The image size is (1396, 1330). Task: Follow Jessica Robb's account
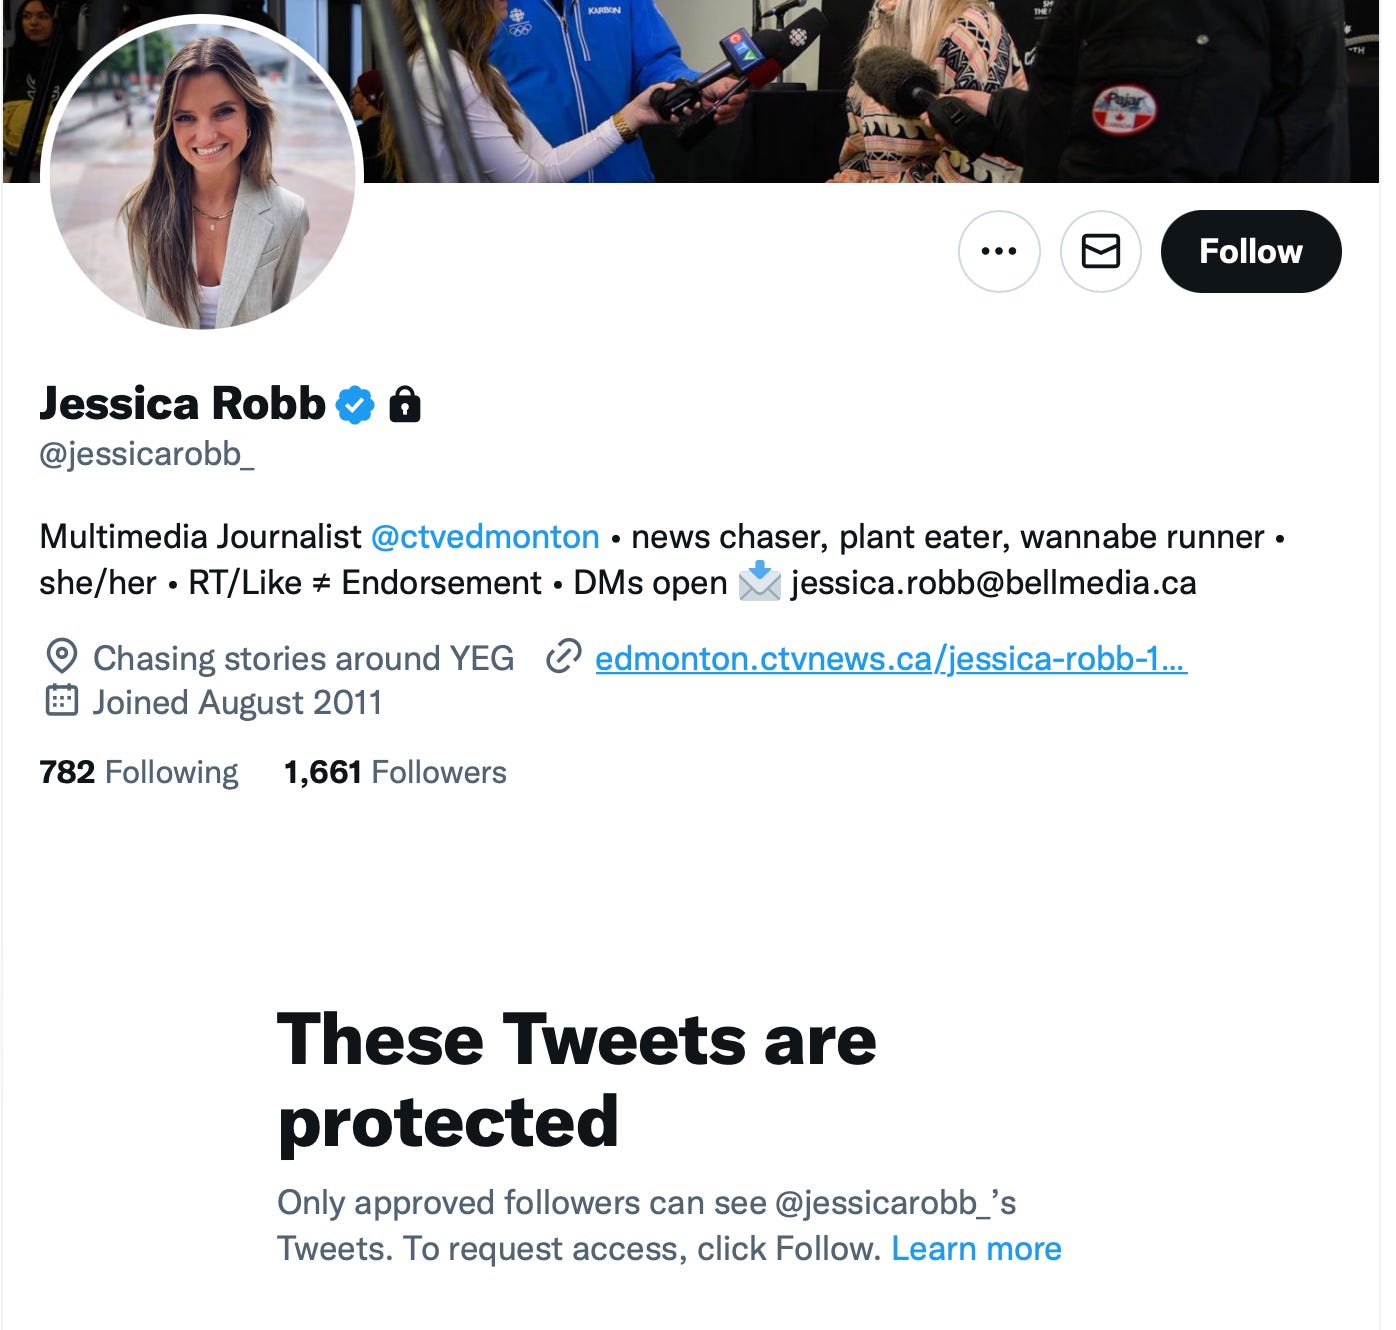(x=1251, y=251)
